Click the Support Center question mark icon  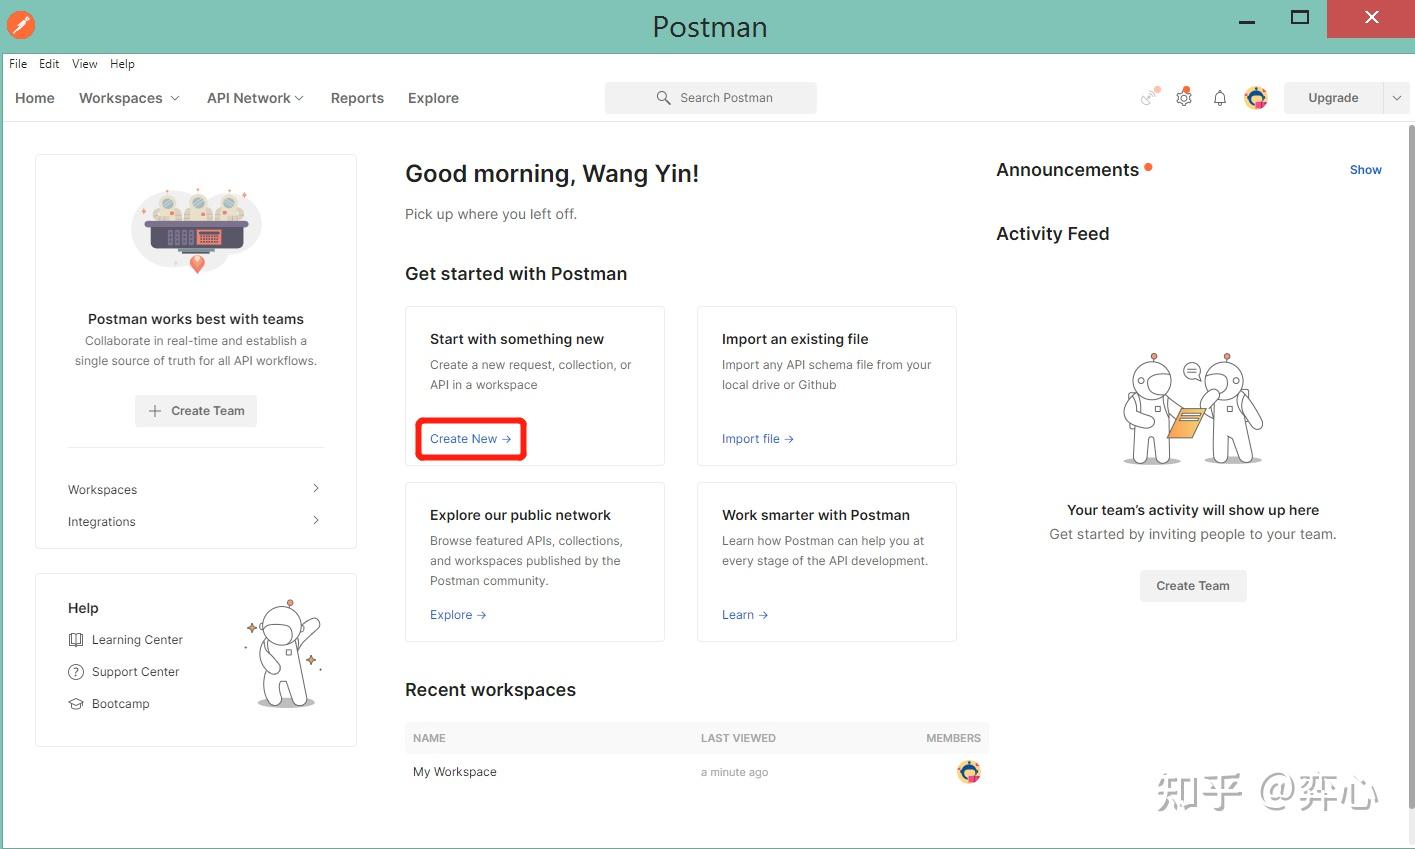(x=76, y=671)
